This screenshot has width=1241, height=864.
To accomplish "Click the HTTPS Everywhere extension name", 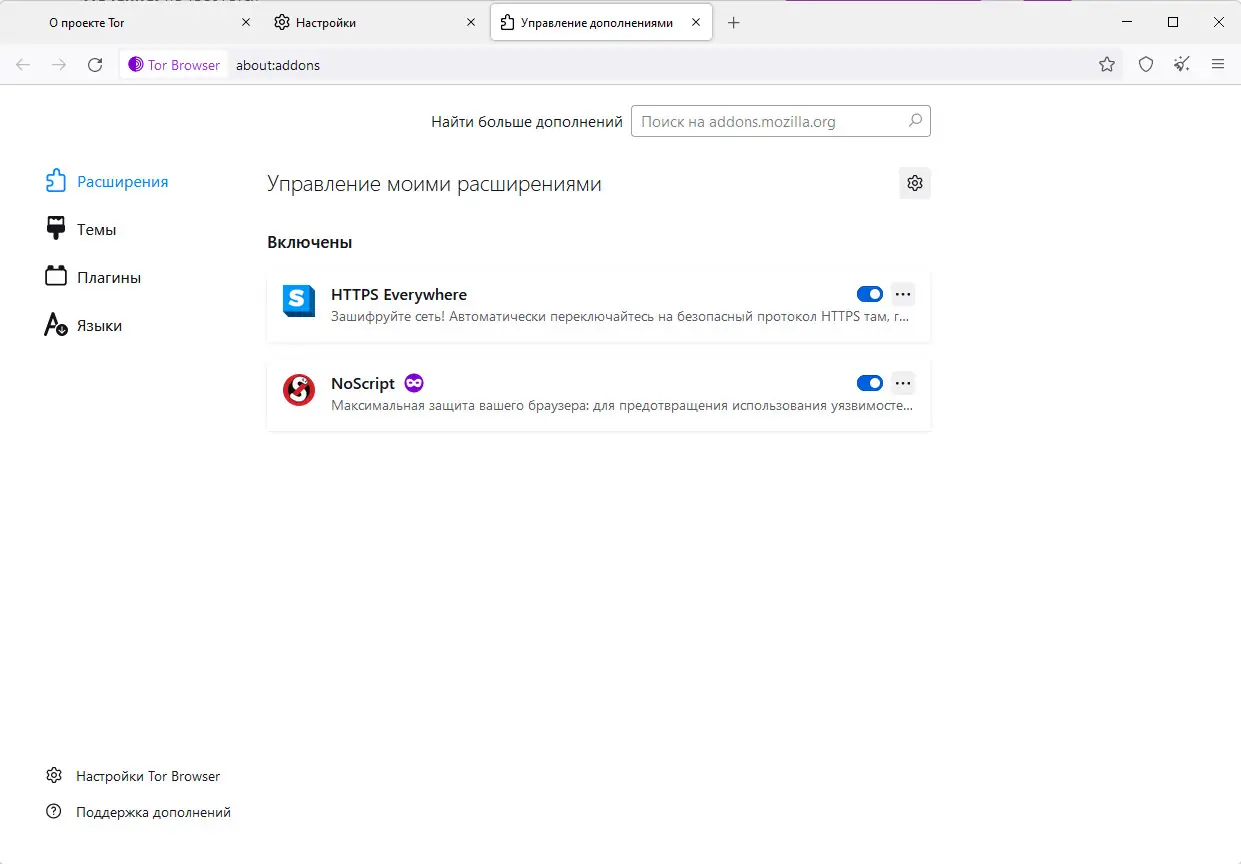I will (x=399, y=294).
